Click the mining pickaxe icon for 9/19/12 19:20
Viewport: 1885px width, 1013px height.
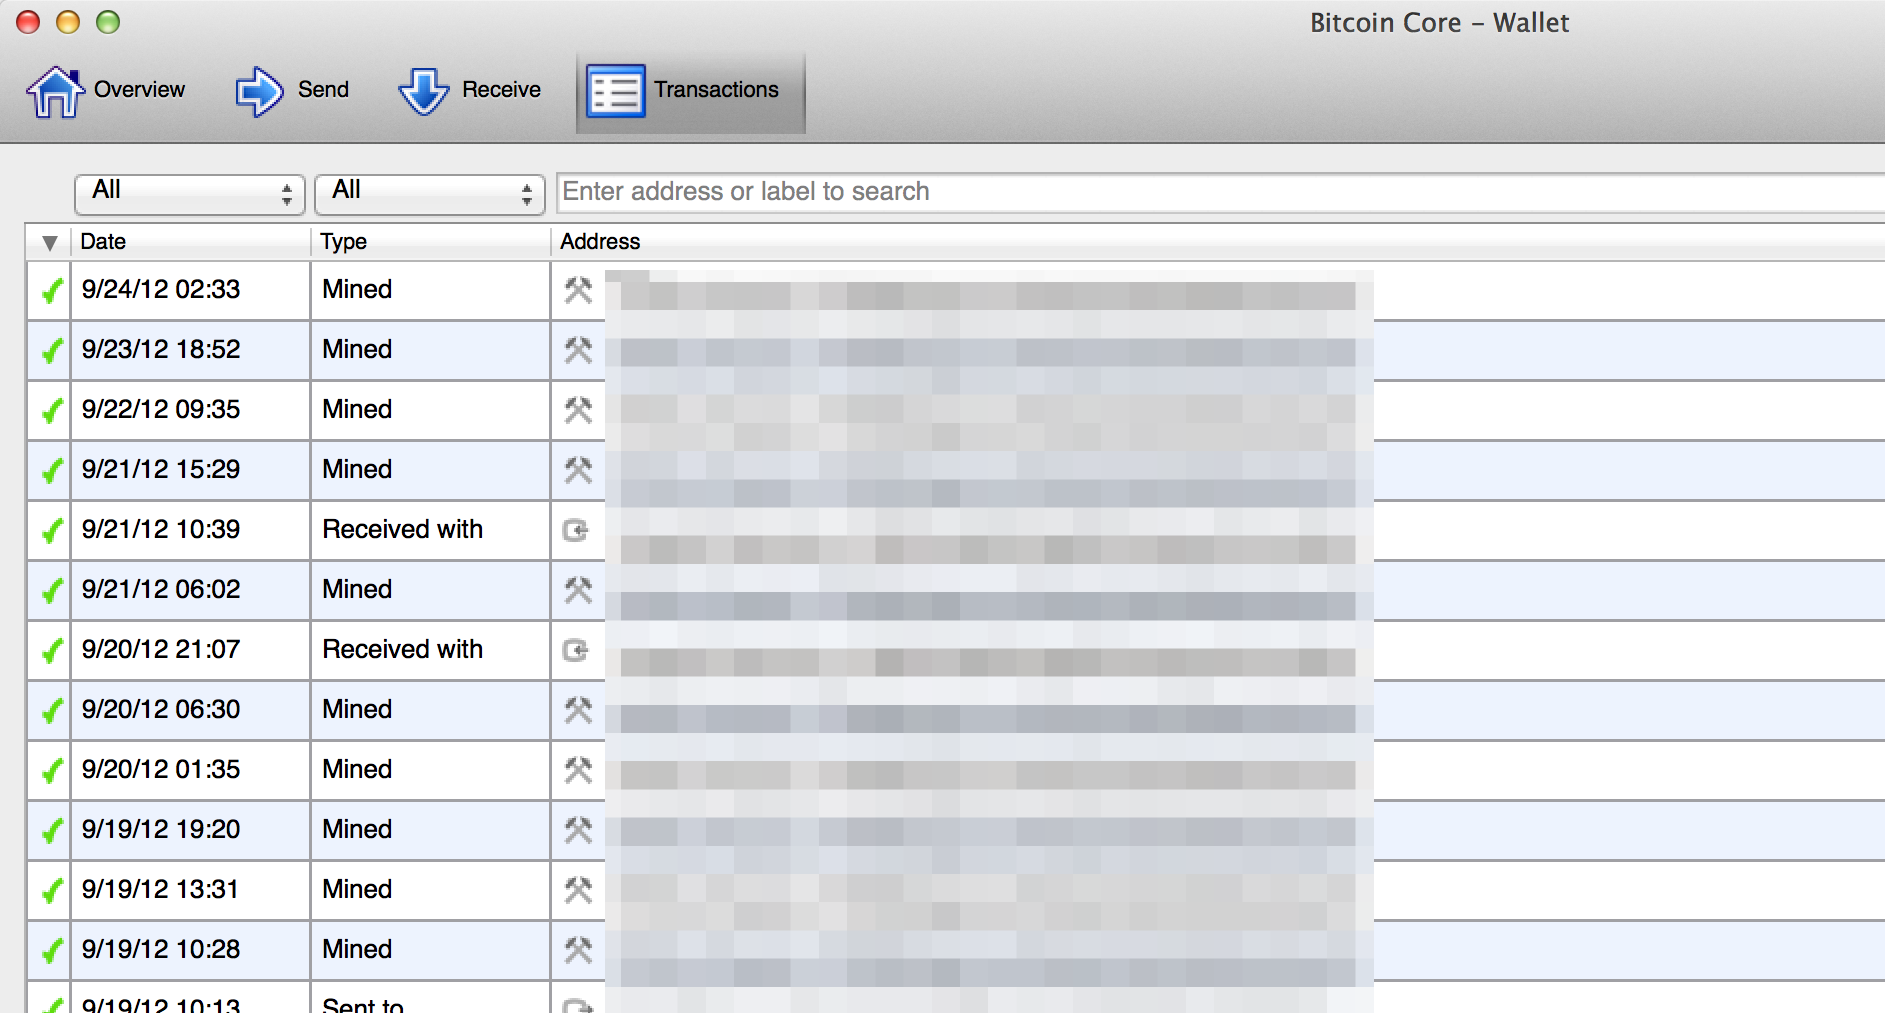(578, 830)
